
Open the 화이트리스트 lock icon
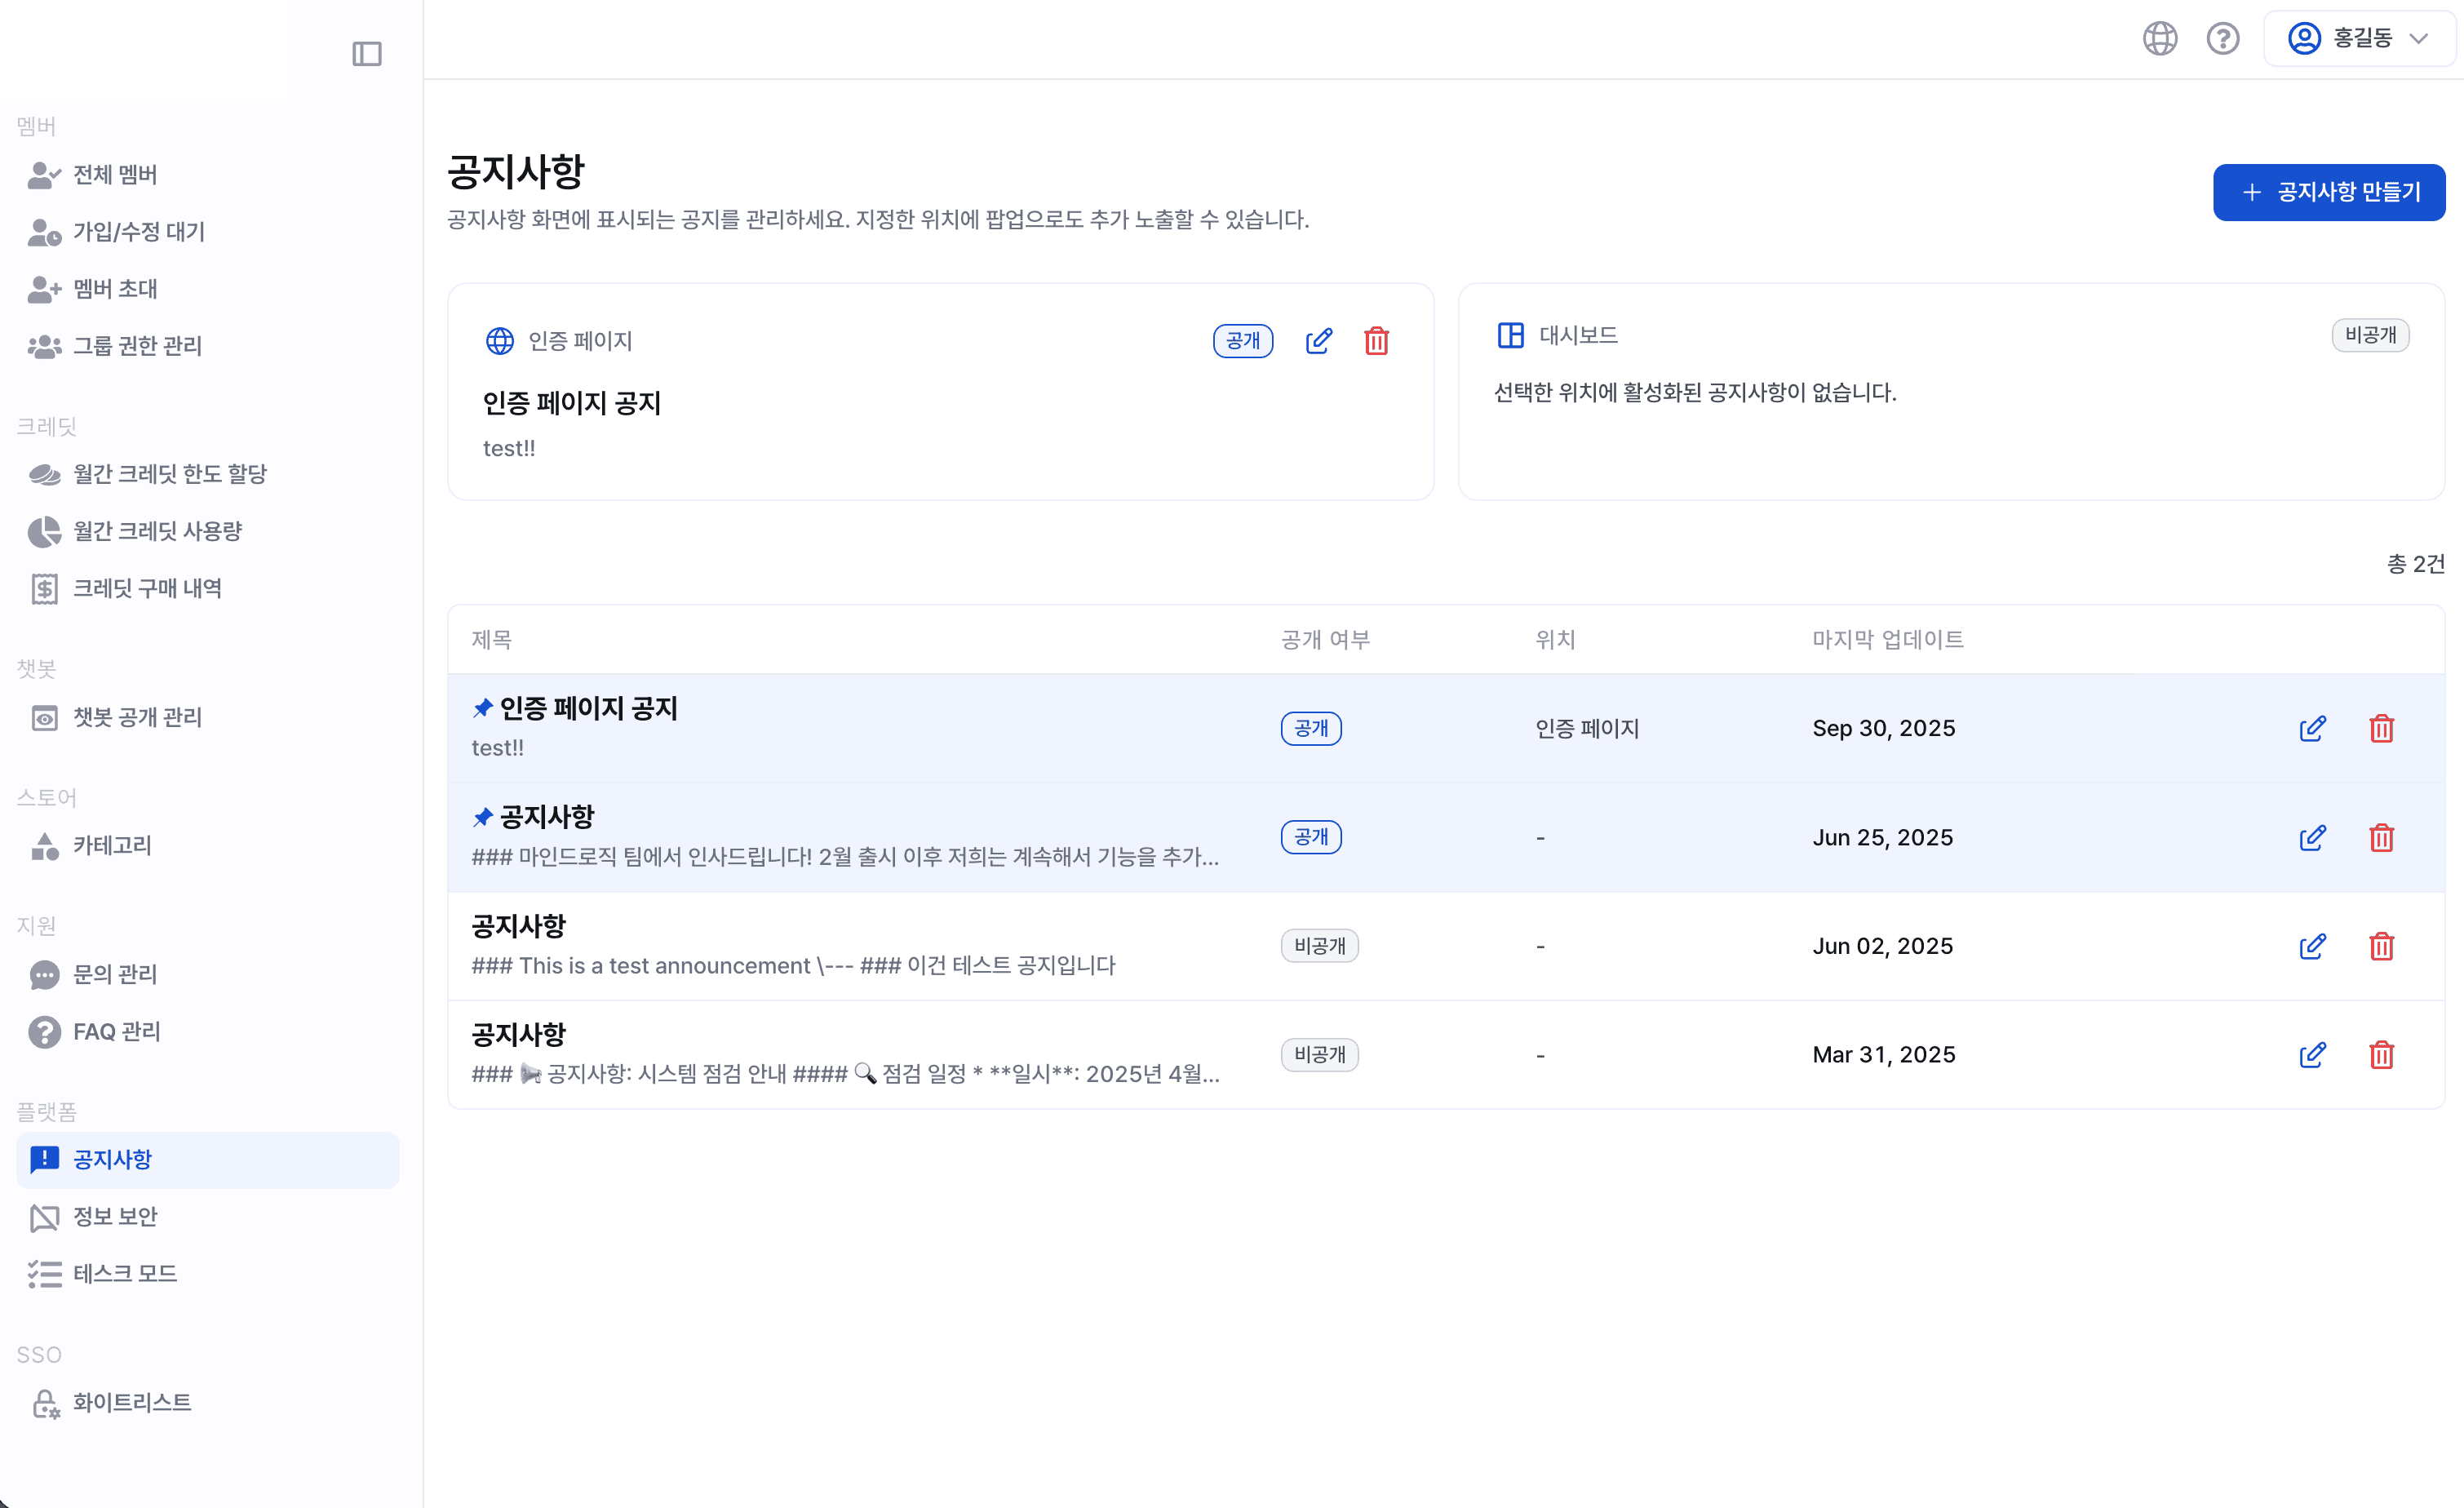(x=45, y=1403)
